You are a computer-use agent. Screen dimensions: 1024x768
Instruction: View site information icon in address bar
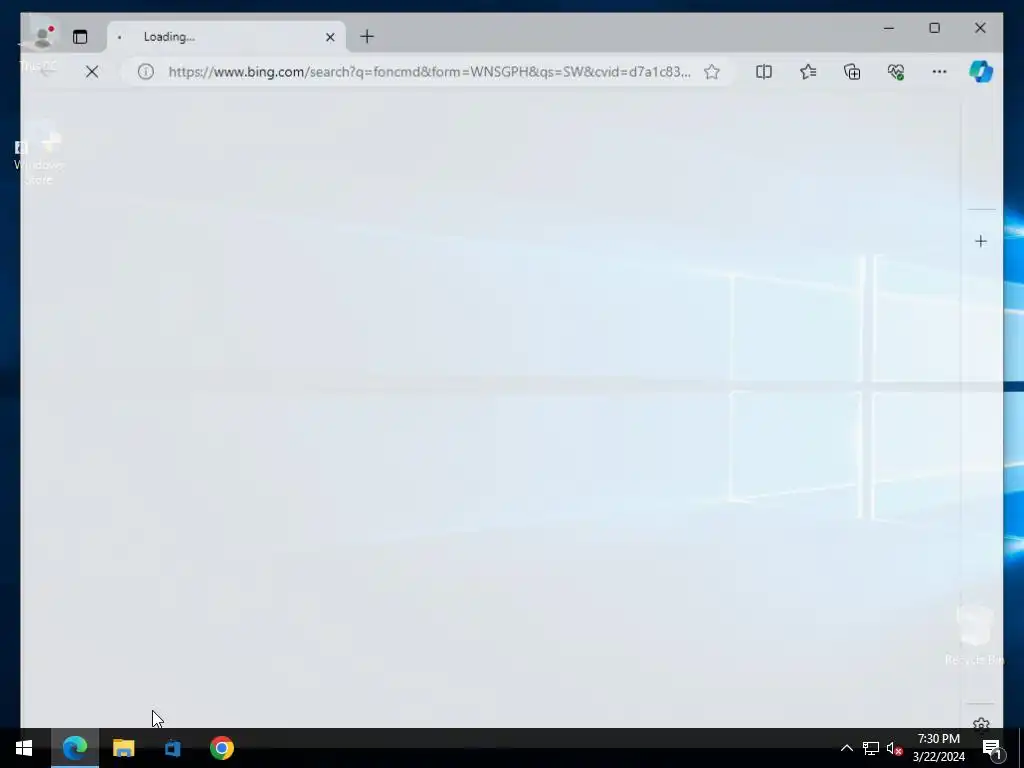point(146,72)
